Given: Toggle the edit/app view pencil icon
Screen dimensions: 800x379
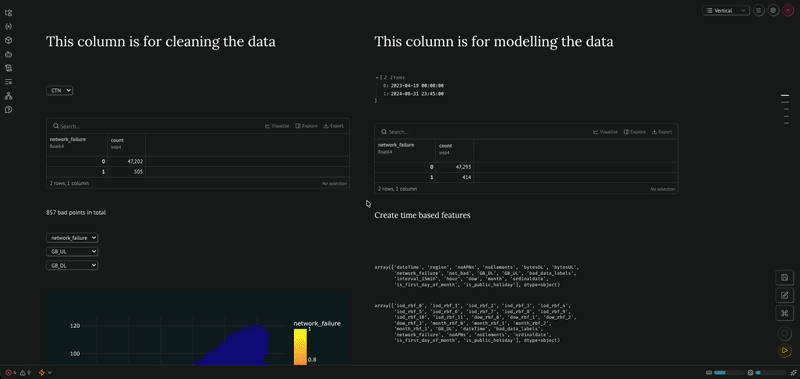Looking at the screenshot, I should pyautogui.click(x=784, y=295).
